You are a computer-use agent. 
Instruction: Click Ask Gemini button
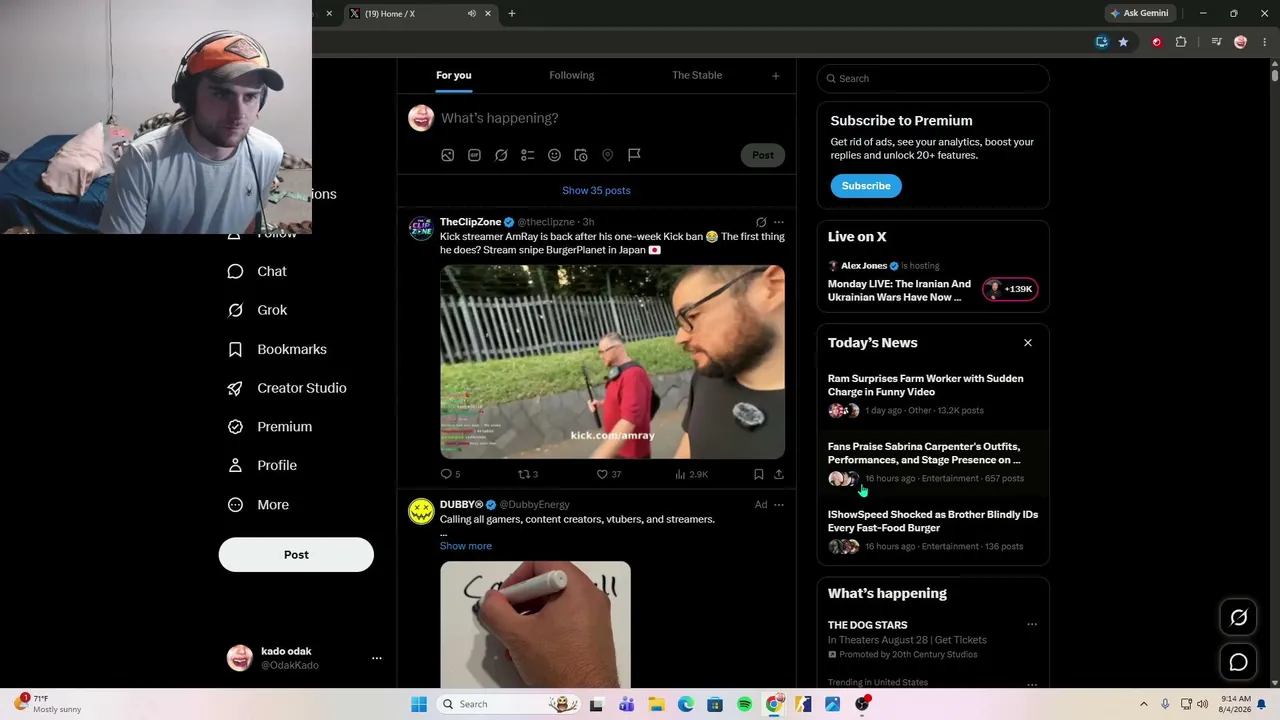click(1139, 13)
